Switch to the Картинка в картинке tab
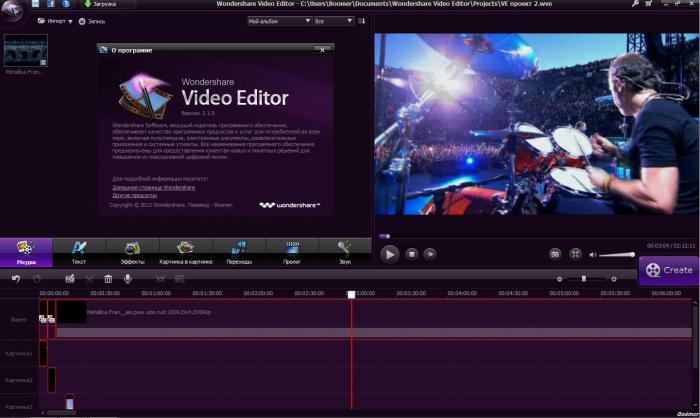 (186, 253)
